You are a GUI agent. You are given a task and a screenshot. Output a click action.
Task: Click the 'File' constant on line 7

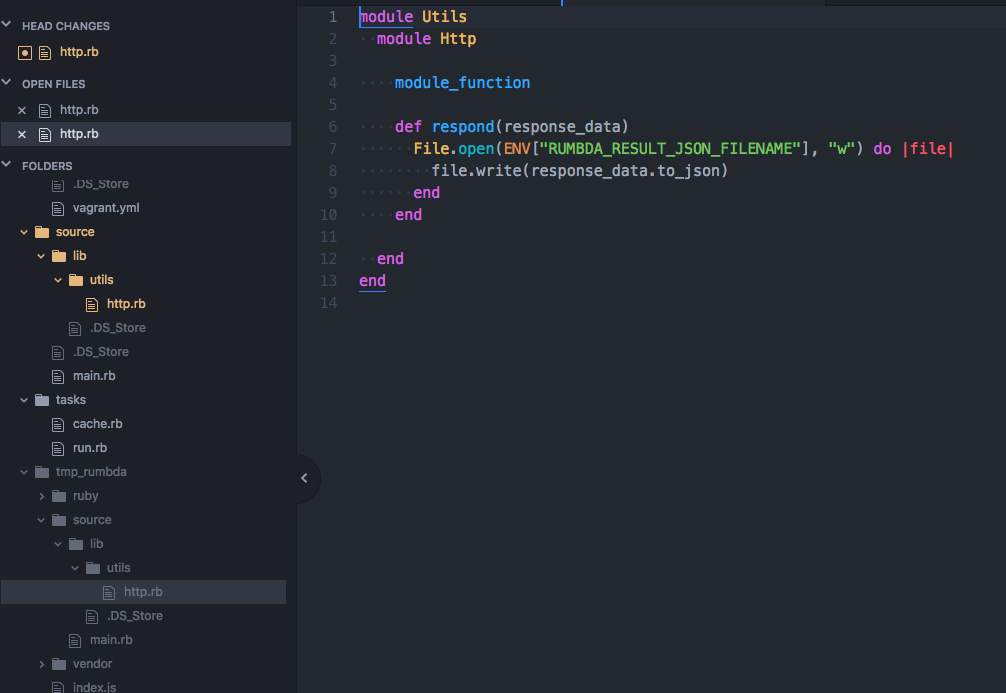tap(431, 149)
